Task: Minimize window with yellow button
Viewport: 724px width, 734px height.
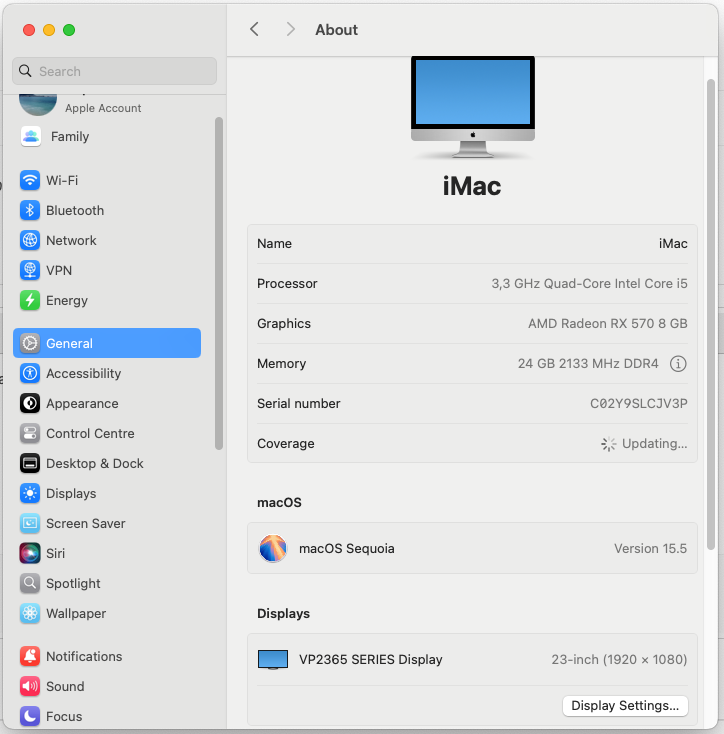Action: pos(49,30)
